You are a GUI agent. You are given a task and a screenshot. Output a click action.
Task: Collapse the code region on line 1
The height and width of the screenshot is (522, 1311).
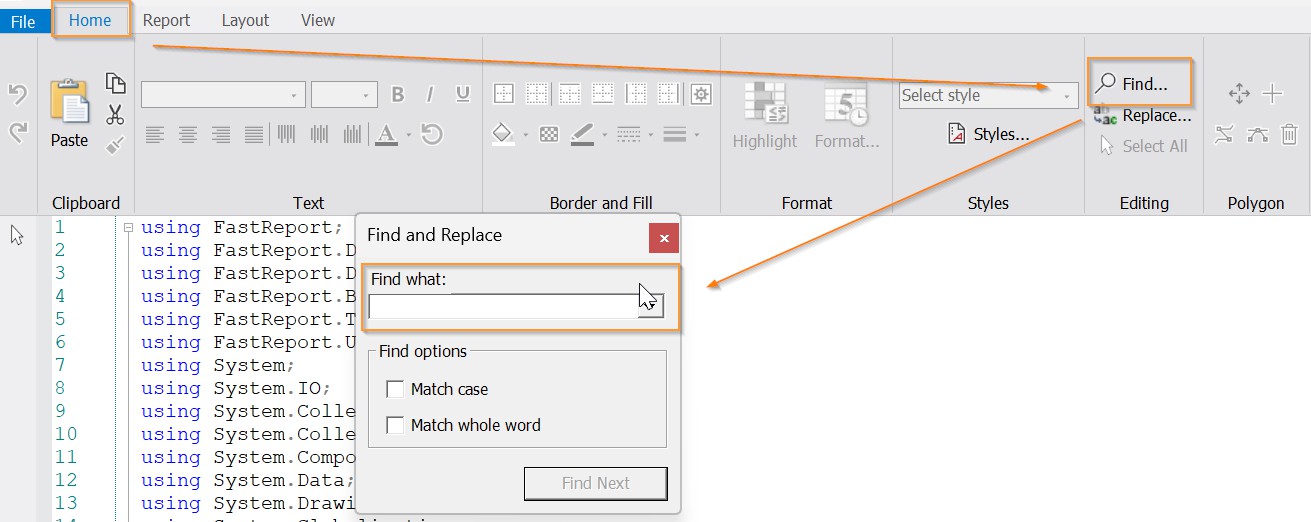128,228
